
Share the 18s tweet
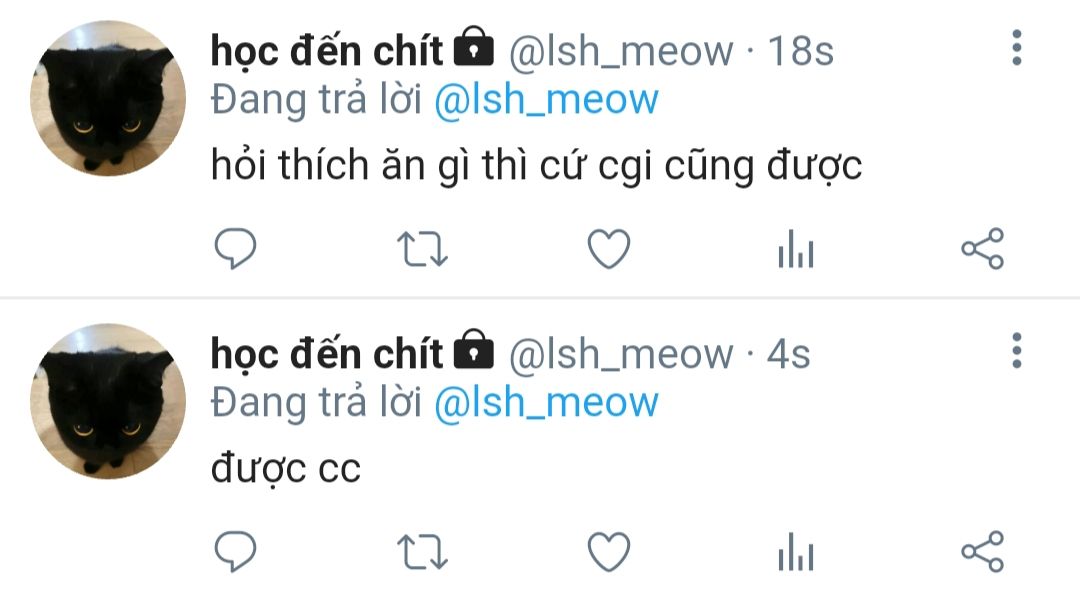click(983, 249)
